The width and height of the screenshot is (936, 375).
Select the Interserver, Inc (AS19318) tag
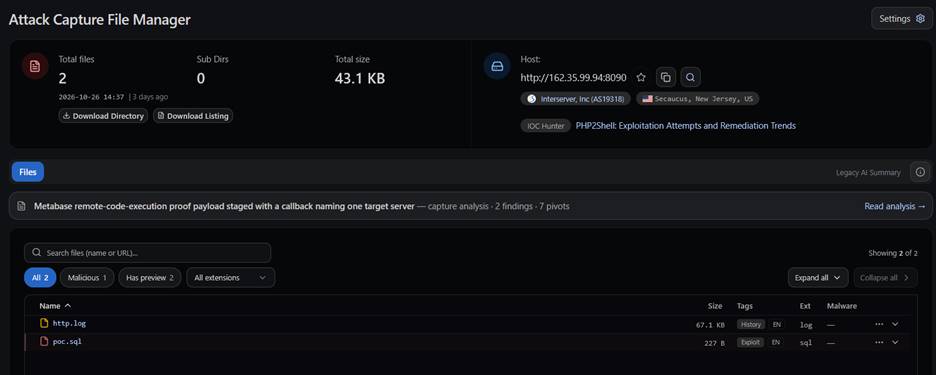[x=575, y=99]
